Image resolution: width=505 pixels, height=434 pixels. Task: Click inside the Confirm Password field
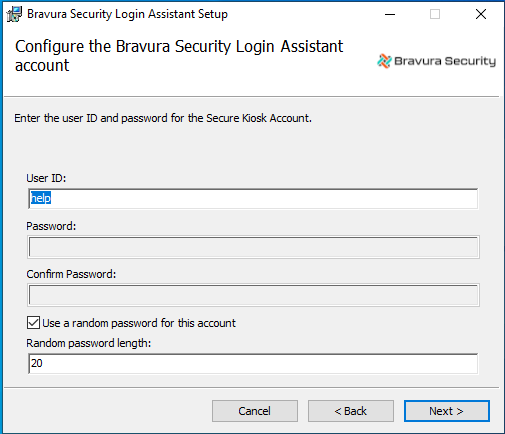pos(253,295)
